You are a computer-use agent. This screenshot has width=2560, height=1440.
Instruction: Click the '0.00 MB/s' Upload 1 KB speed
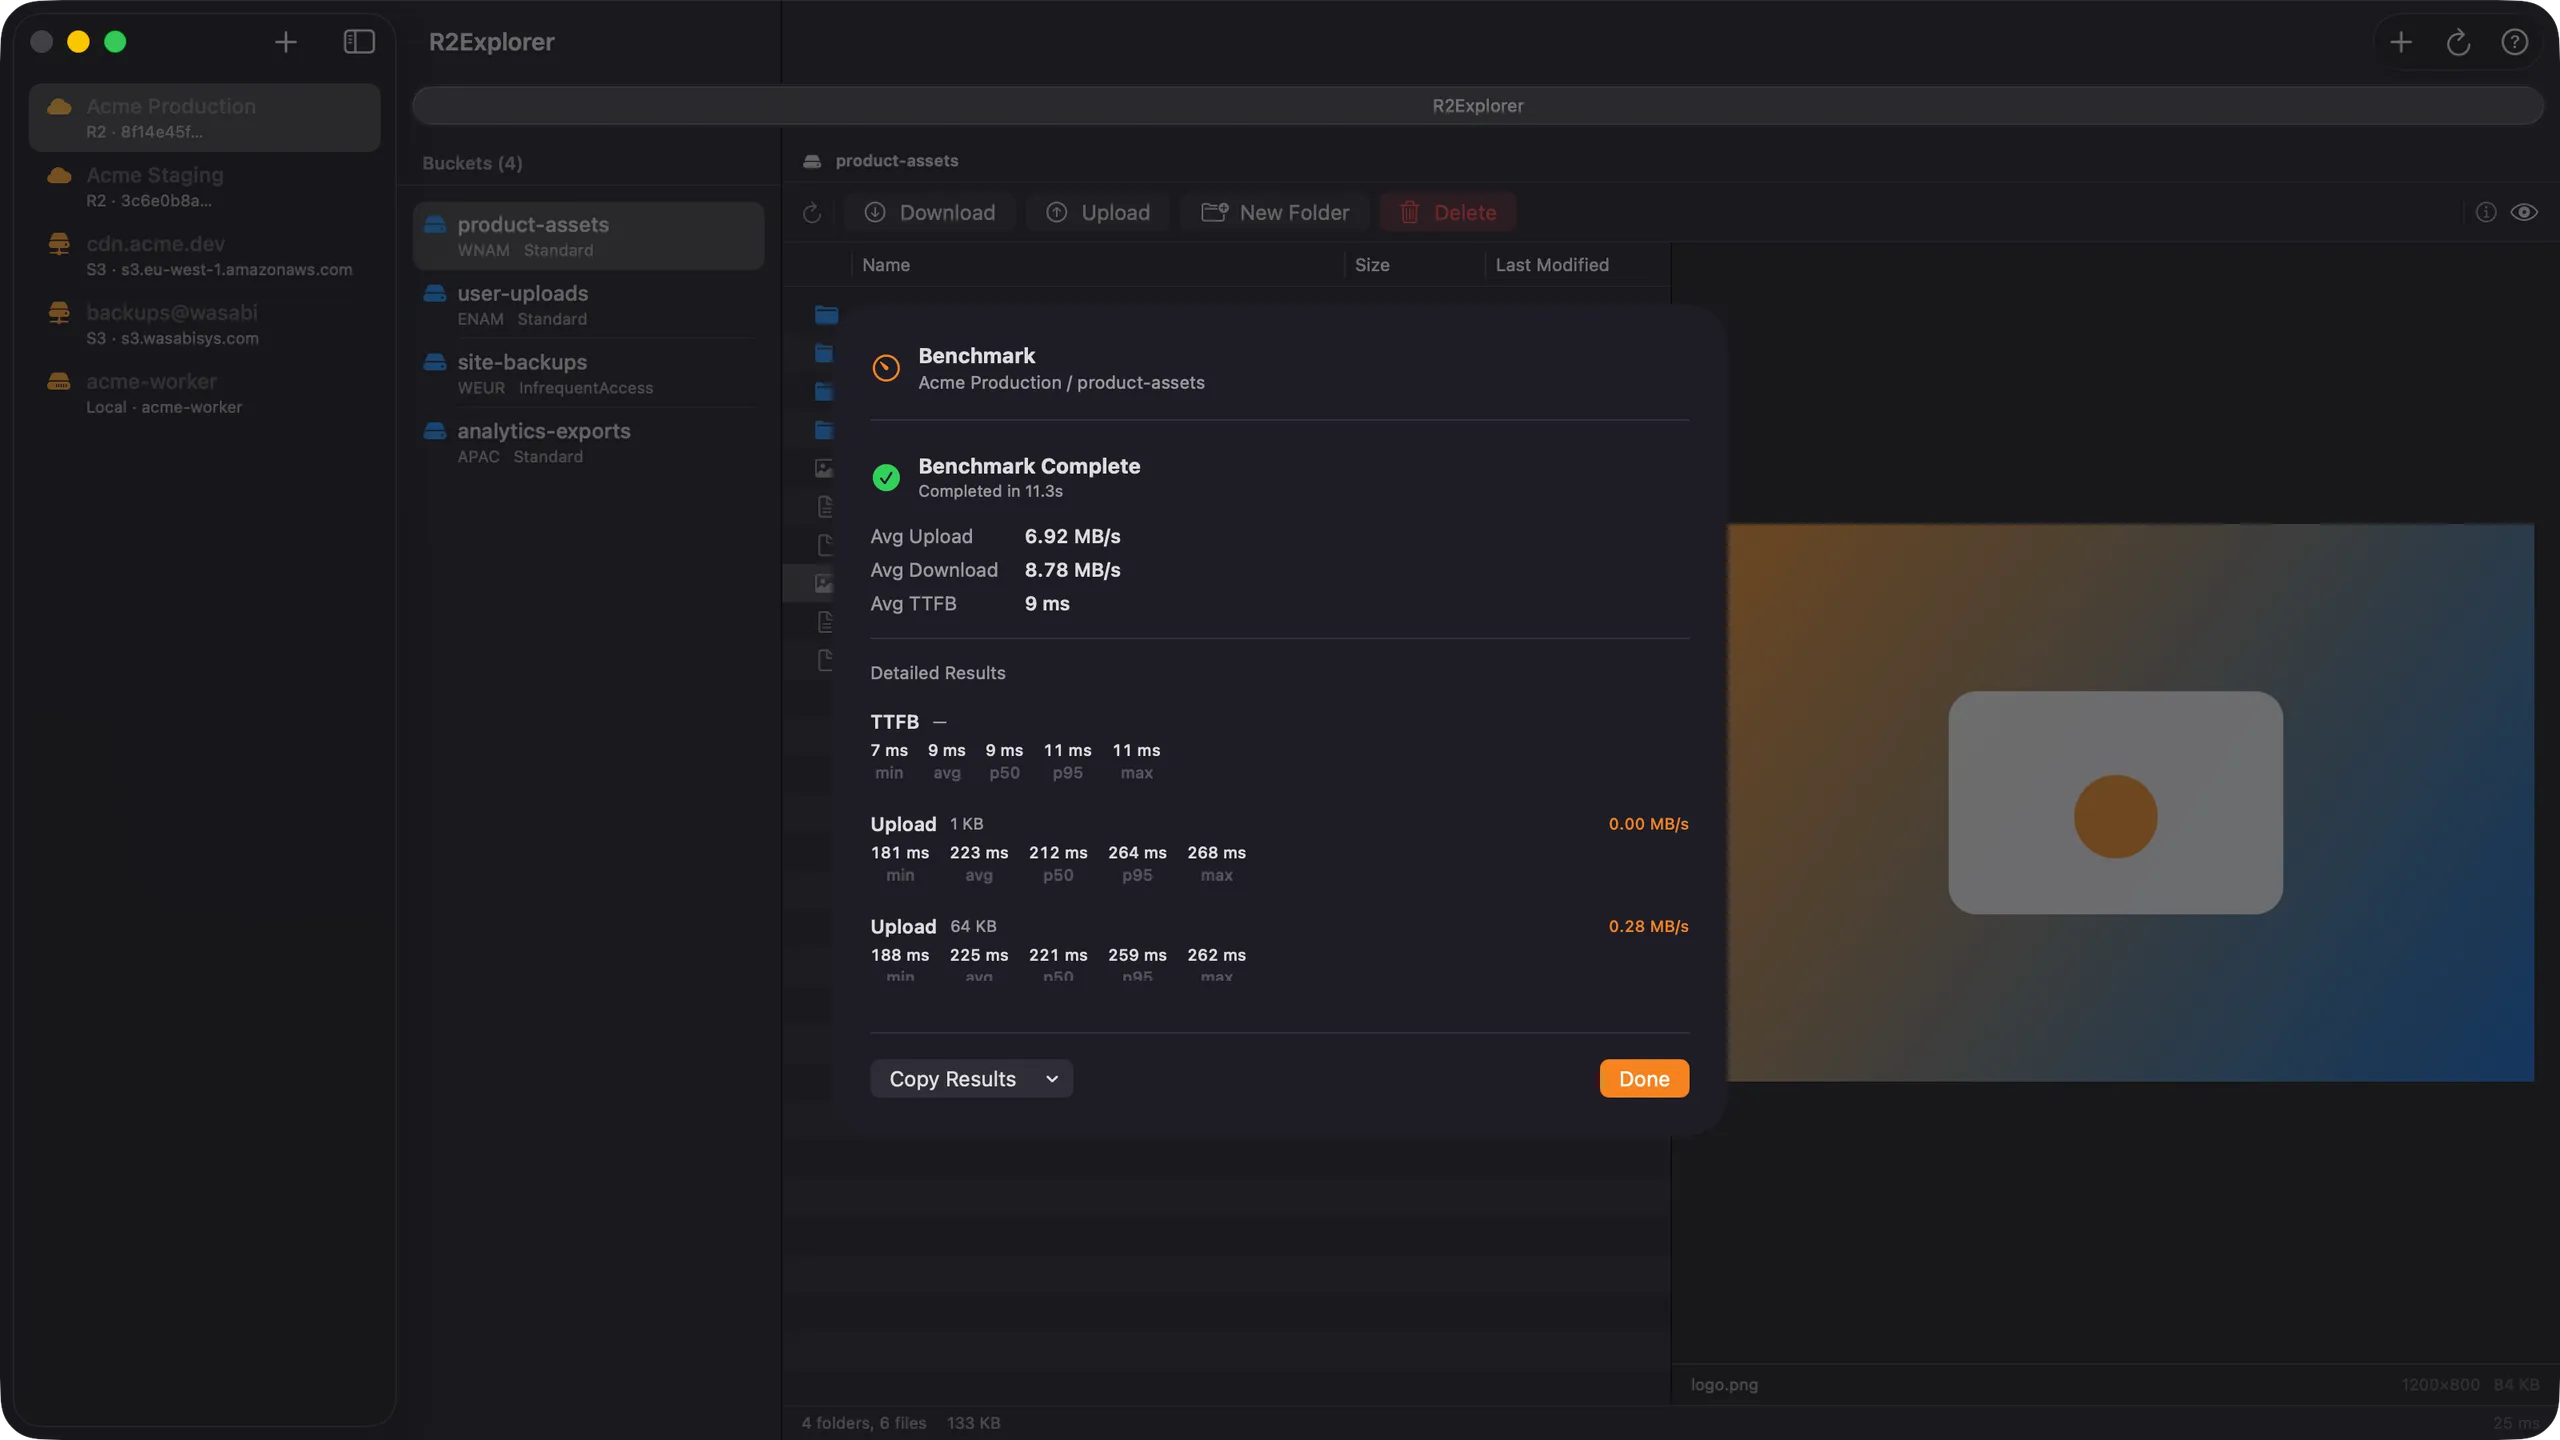coord(1648,825)
